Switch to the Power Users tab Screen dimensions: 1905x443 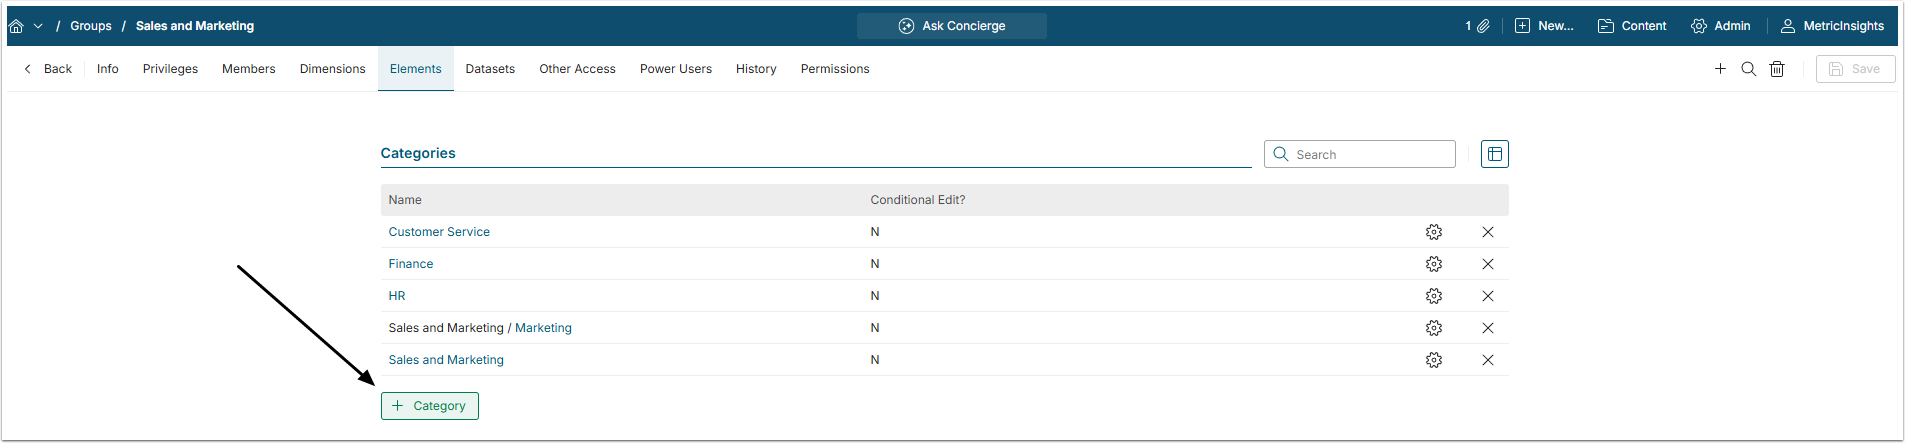(x=676, y=69)
